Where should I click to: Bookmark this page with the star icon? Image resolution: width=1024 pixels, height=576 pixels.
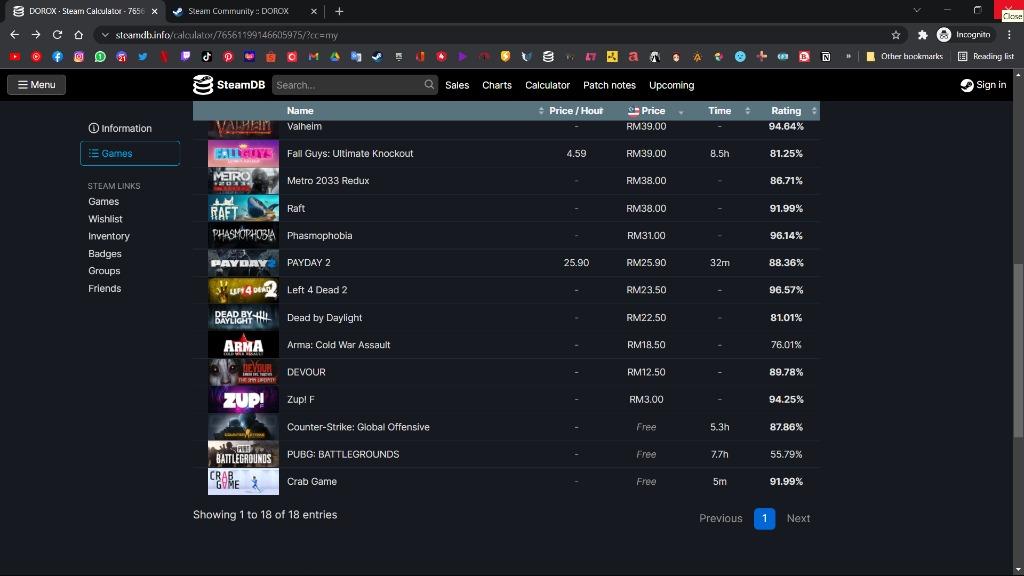click(x=895, y=35)
